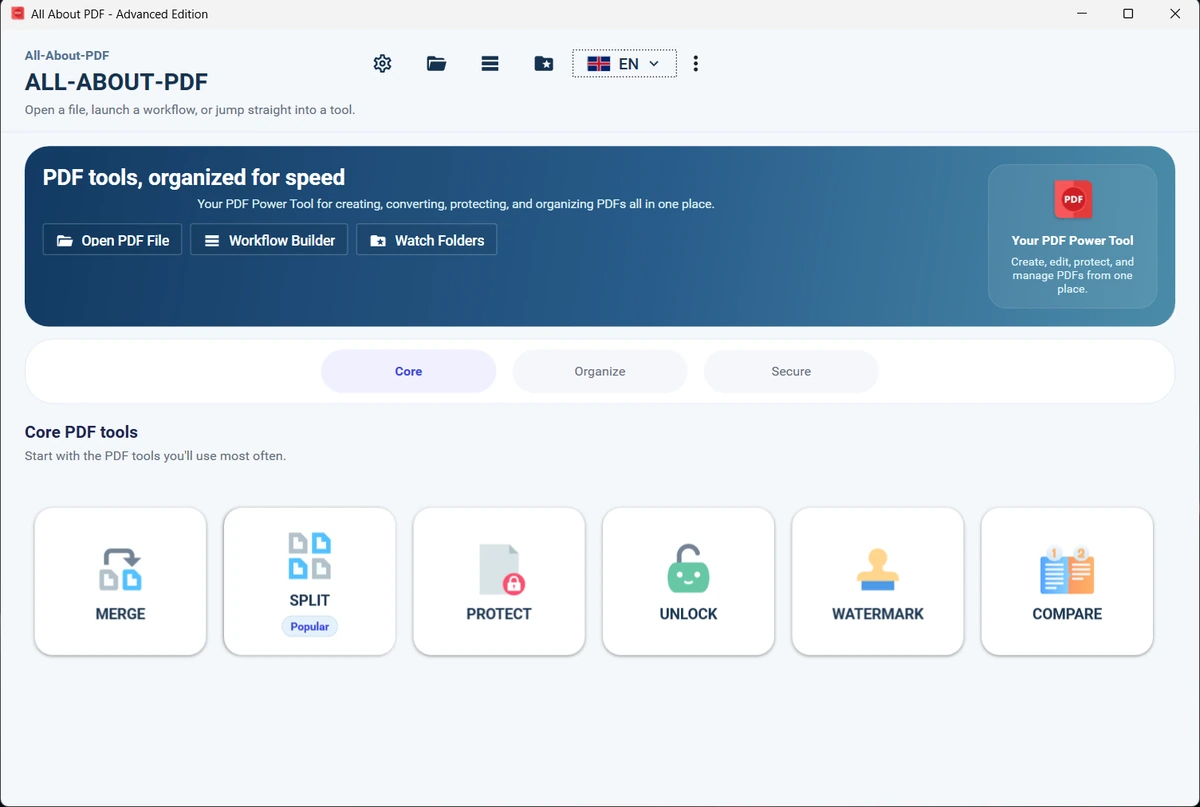Minimize the All About PDF window

pyautogui.click(x=1082, y=14)
